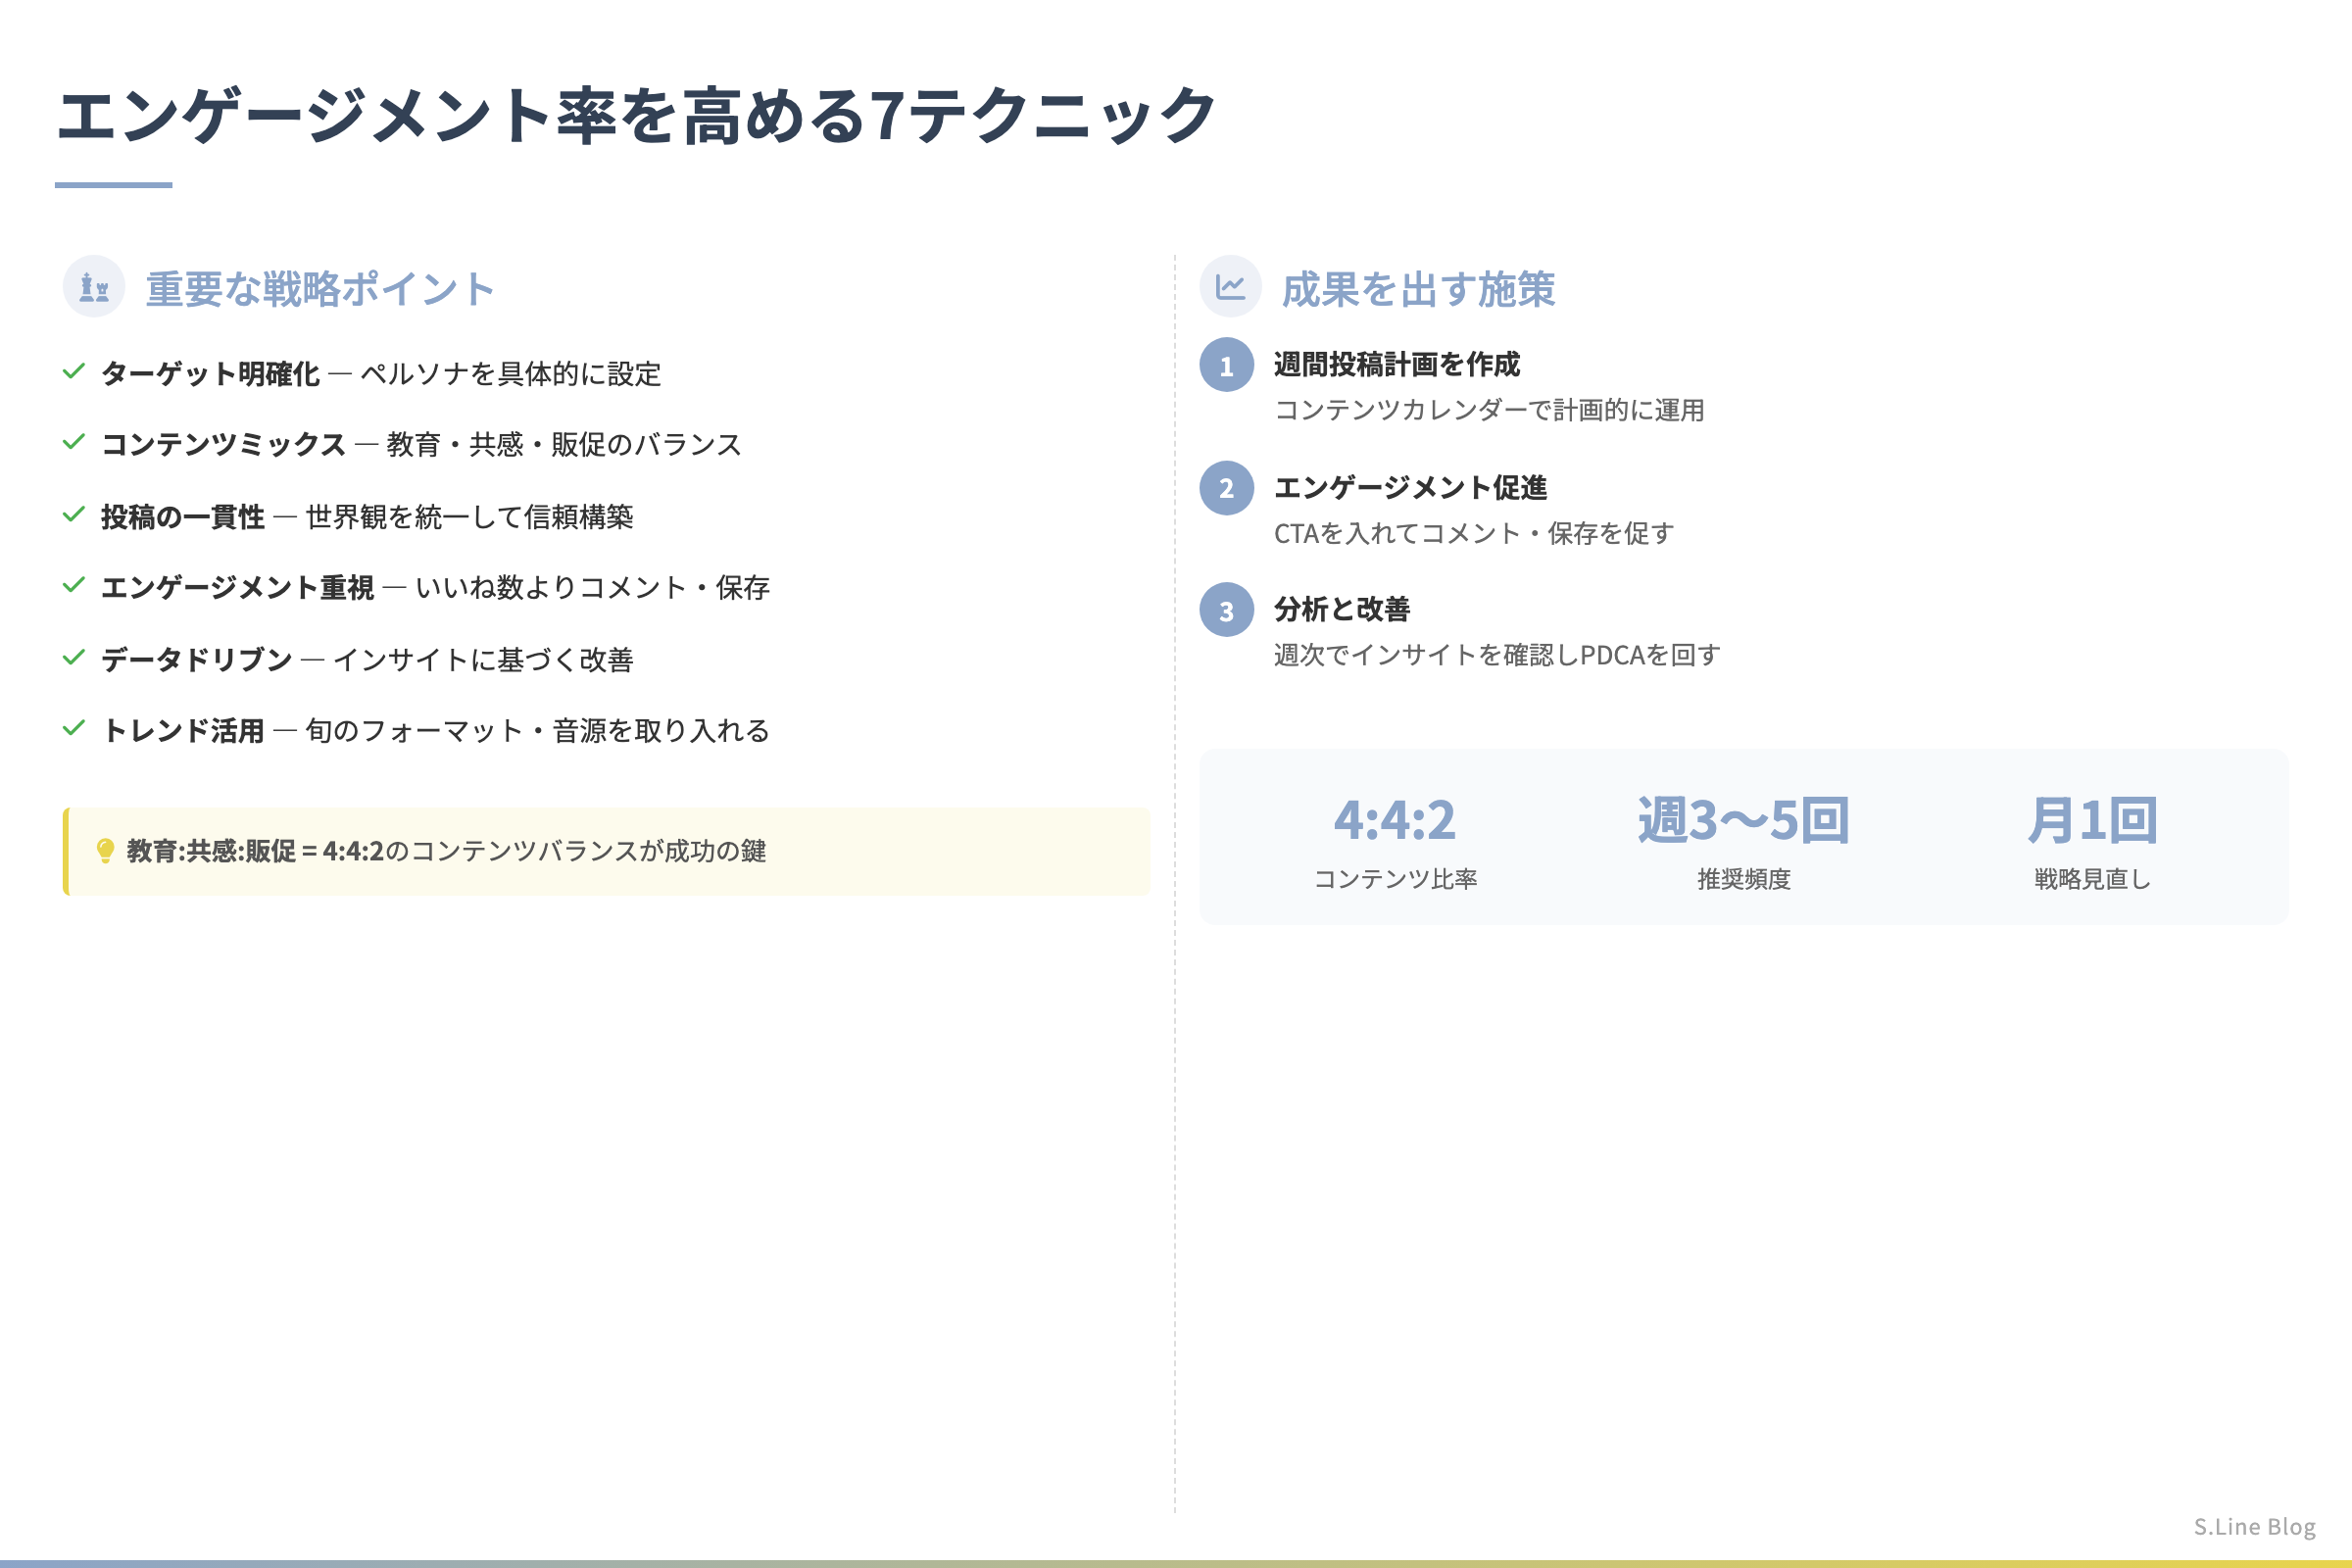Screen dimensions: 2352x1568
Task: Click the 月1回 stat value
Action: [2093, 821]
